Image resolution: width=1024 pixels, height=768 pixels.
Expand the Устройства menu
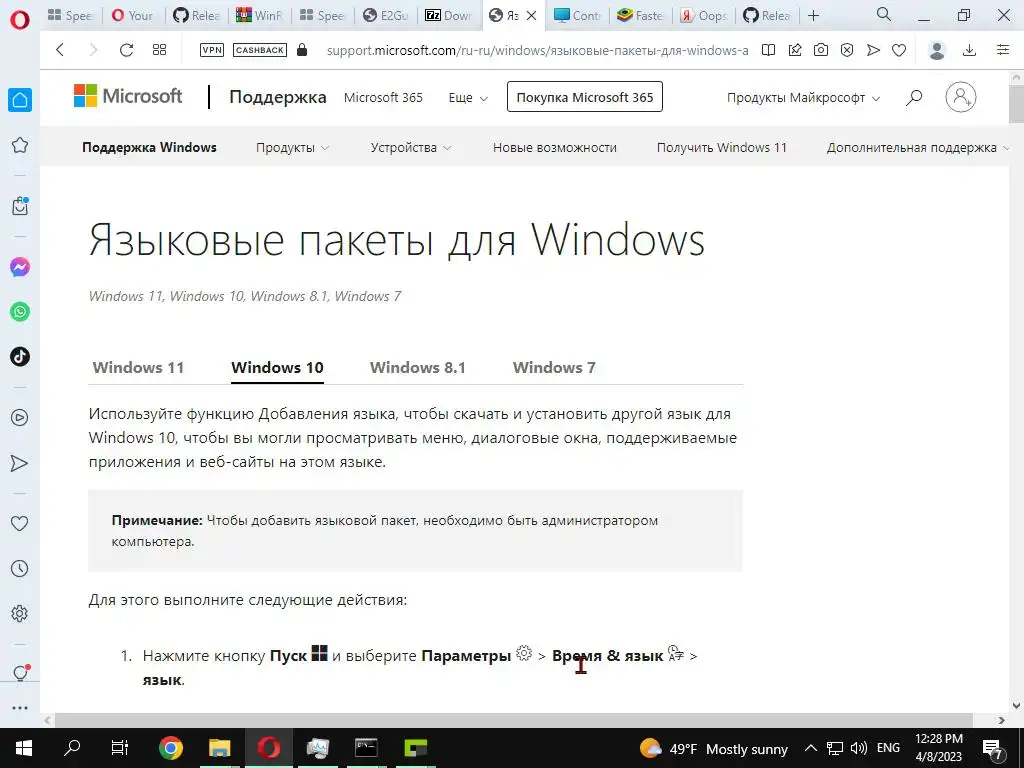(x=411, y=148)
